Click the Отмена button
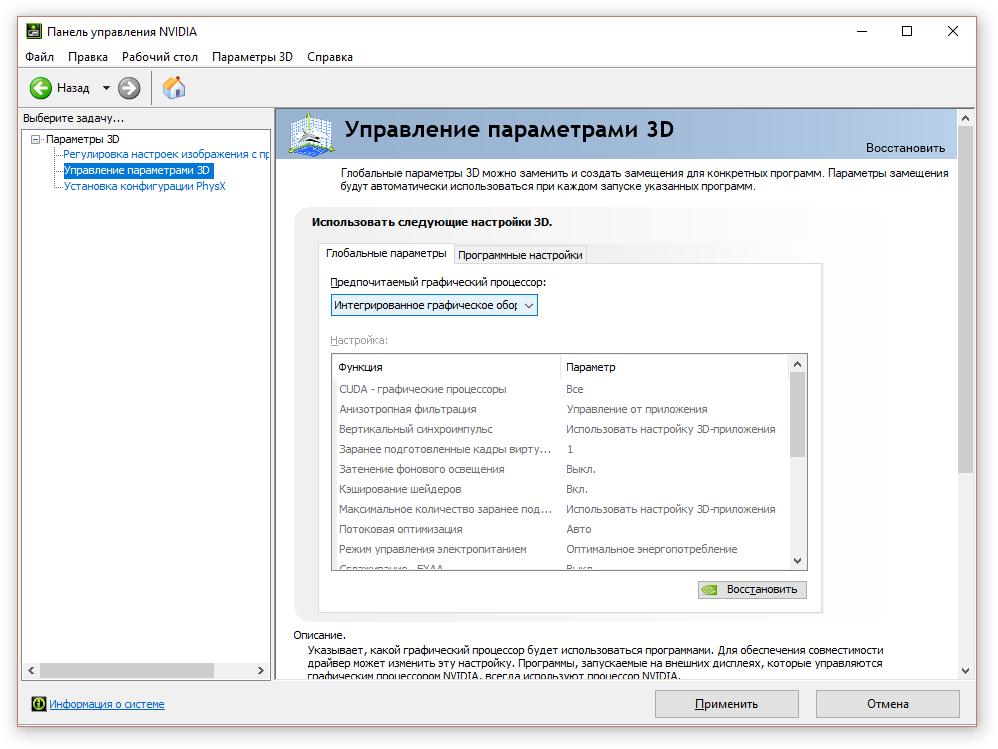Screen dimensions: 998x749 (x=887, y=704)
